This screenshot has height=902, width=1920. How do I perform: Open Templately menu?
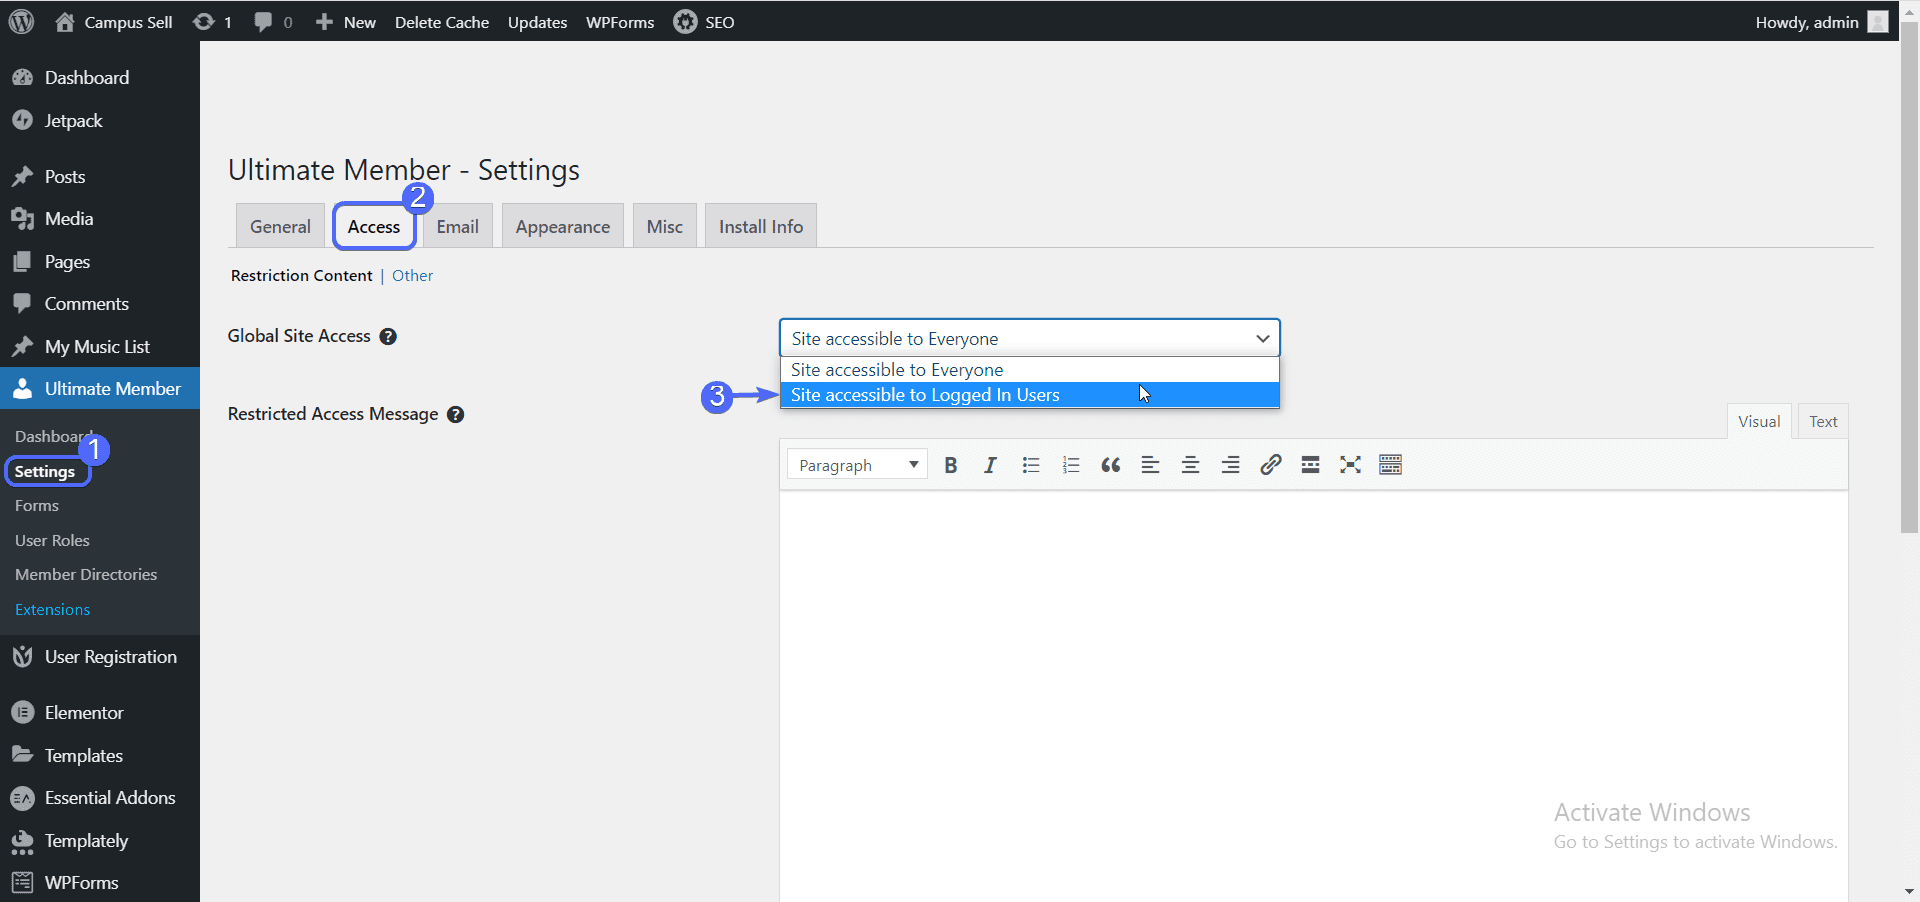coord(100,841)
